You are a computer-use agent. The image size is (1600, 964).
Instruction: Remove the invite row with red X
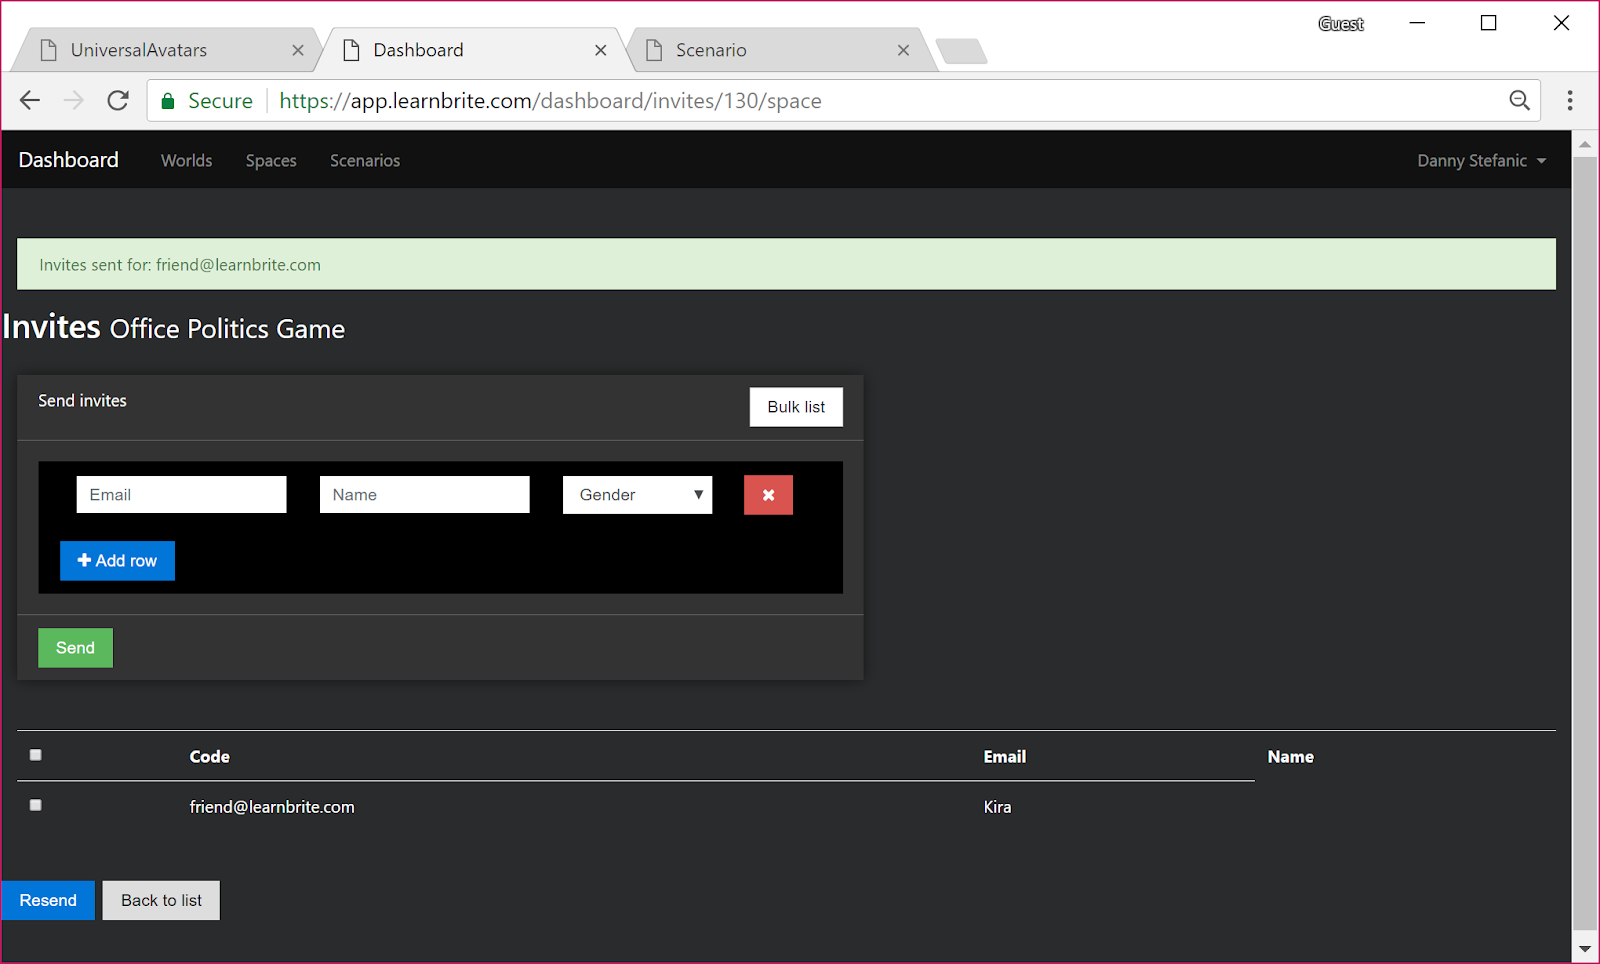point(768,495)
